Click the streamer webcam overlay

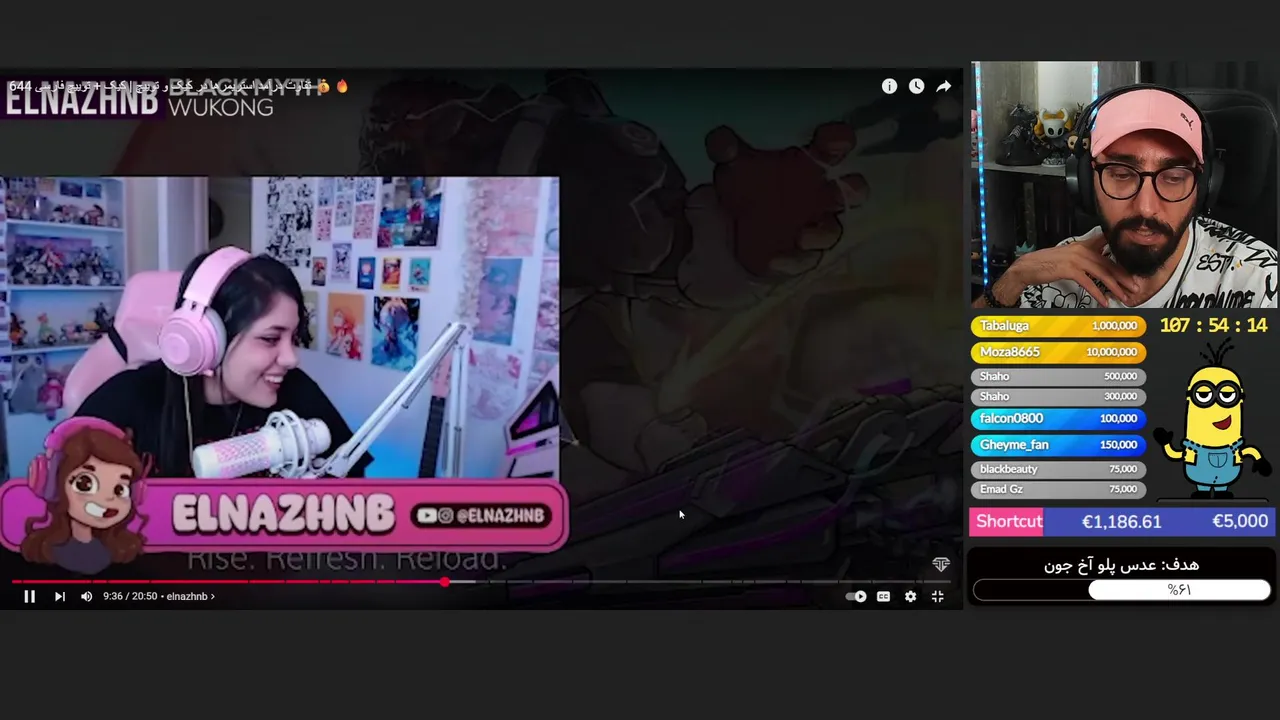click(x=1124, y=185)
